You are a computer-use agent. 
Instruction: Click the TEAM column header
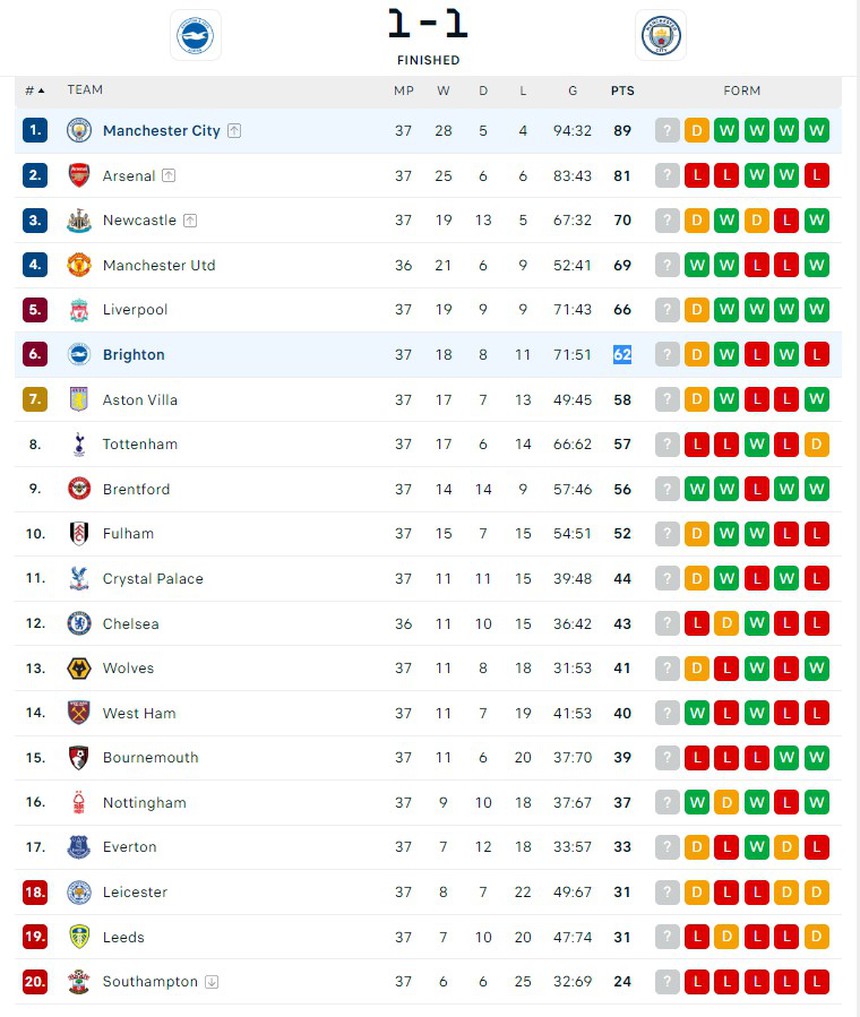(x=85, y=90)
